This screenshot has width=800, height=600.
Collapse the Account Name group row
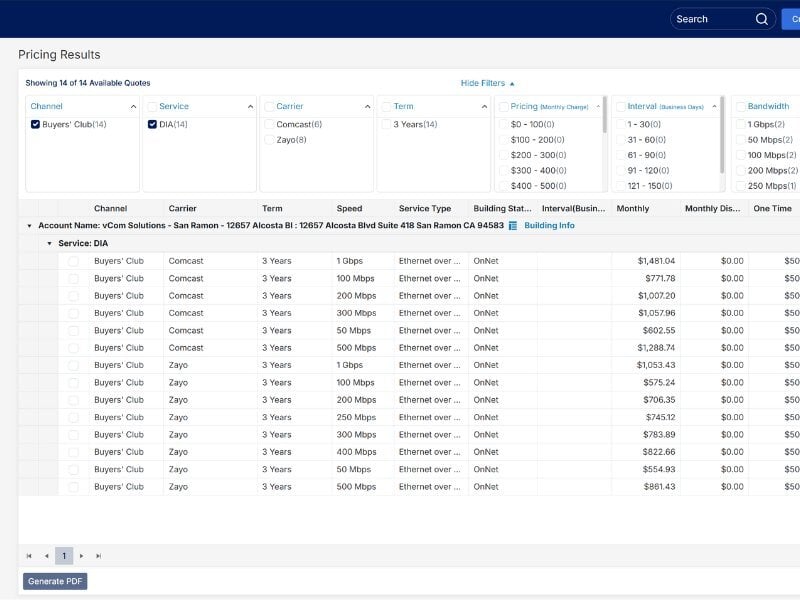point(29,226)
